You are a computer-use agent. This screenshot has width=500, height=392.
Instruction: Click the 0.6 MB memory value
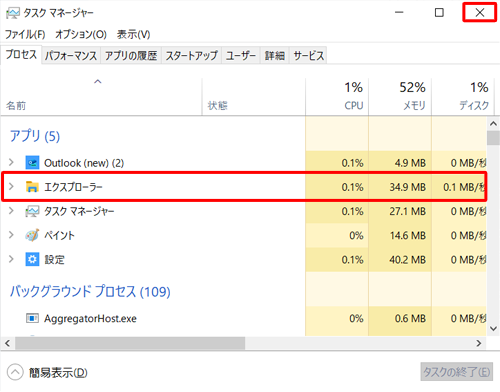(410, 319)
